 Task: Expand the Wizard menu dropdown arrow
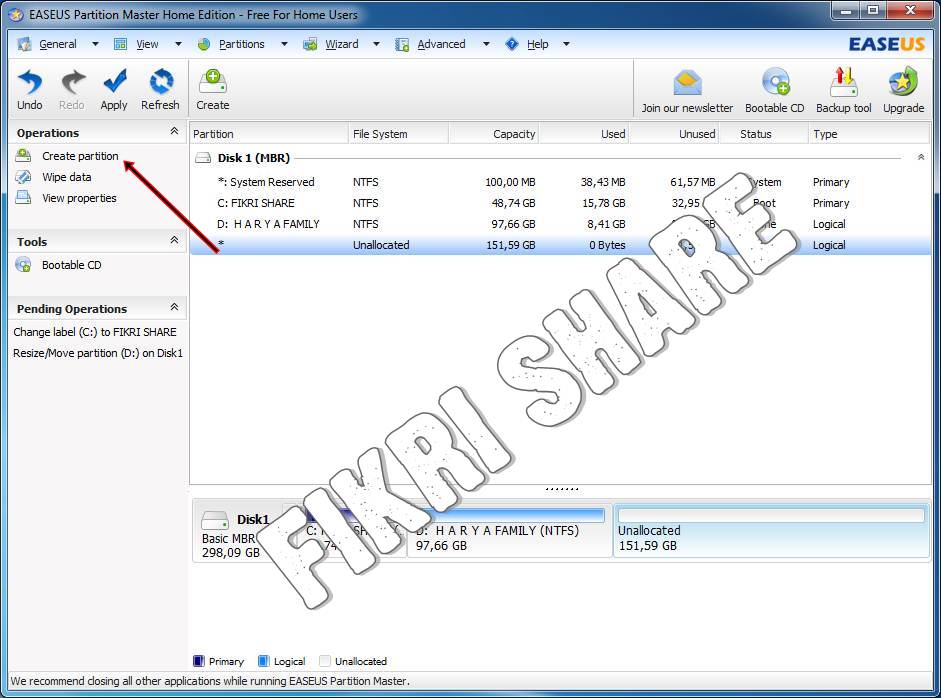coord(376,44)
